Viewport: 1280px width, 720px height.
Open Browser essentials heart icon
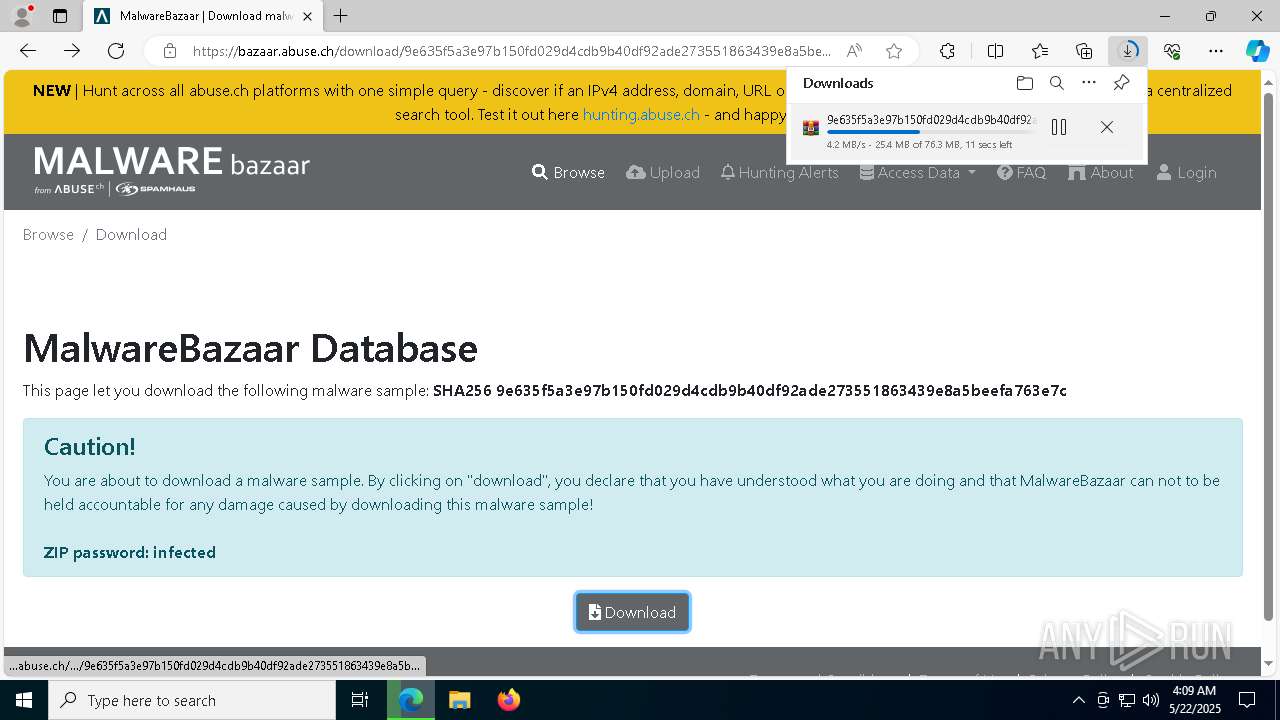[1172, 51]
